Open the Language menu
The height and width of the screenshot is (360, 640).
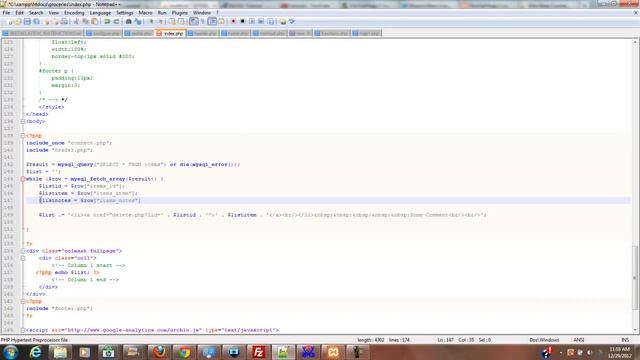[100, 13]
